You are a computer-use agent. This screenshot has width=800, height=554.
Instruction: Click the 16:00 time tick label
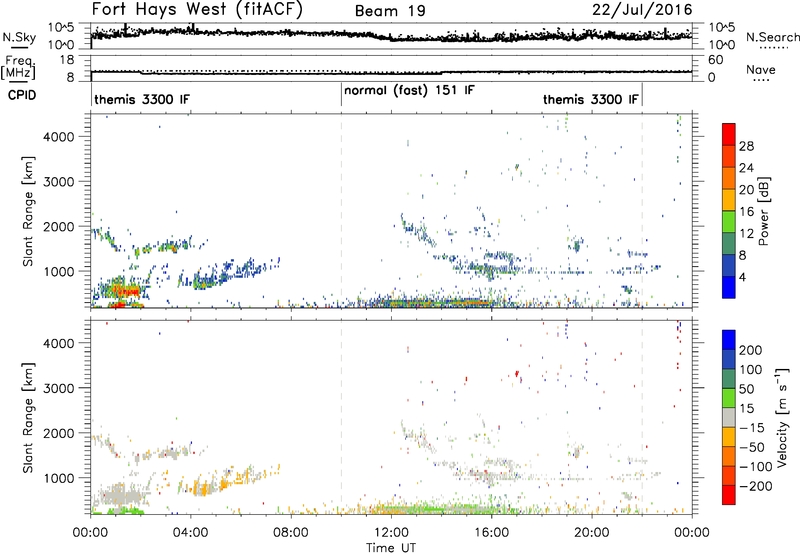click(x=491, y=533)
